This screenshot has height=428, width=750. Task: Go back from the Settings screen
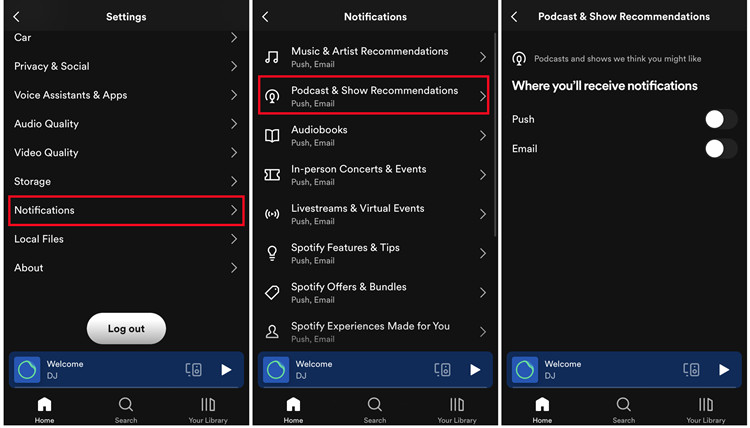tap(16, 17)
